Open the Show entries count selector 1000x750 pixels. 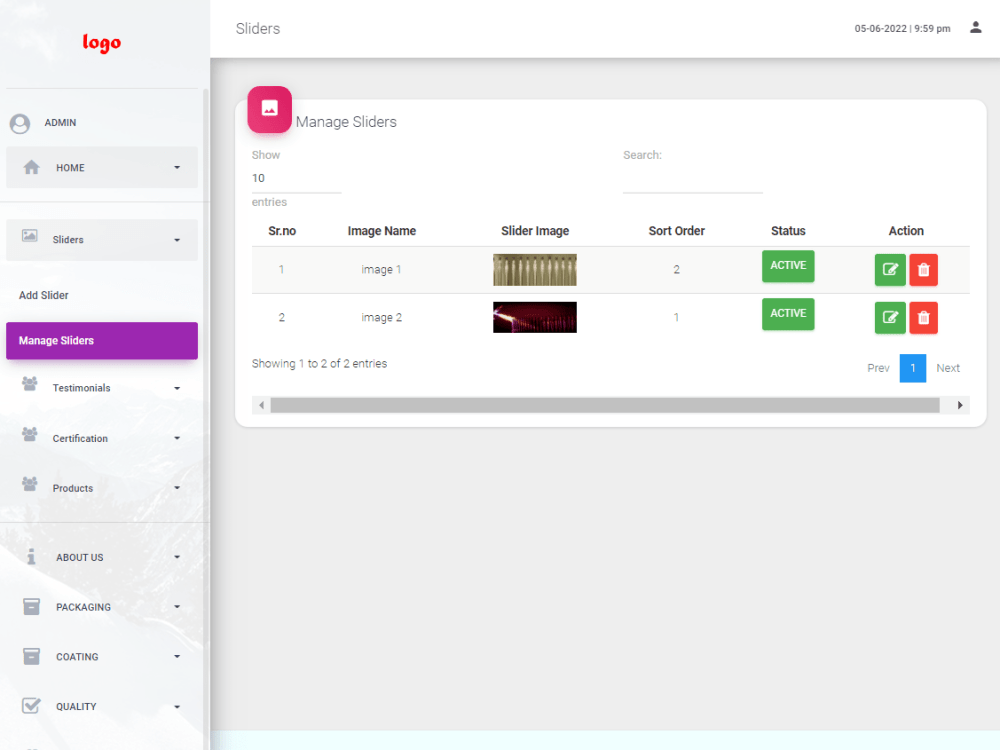click(x=297, y=179)
